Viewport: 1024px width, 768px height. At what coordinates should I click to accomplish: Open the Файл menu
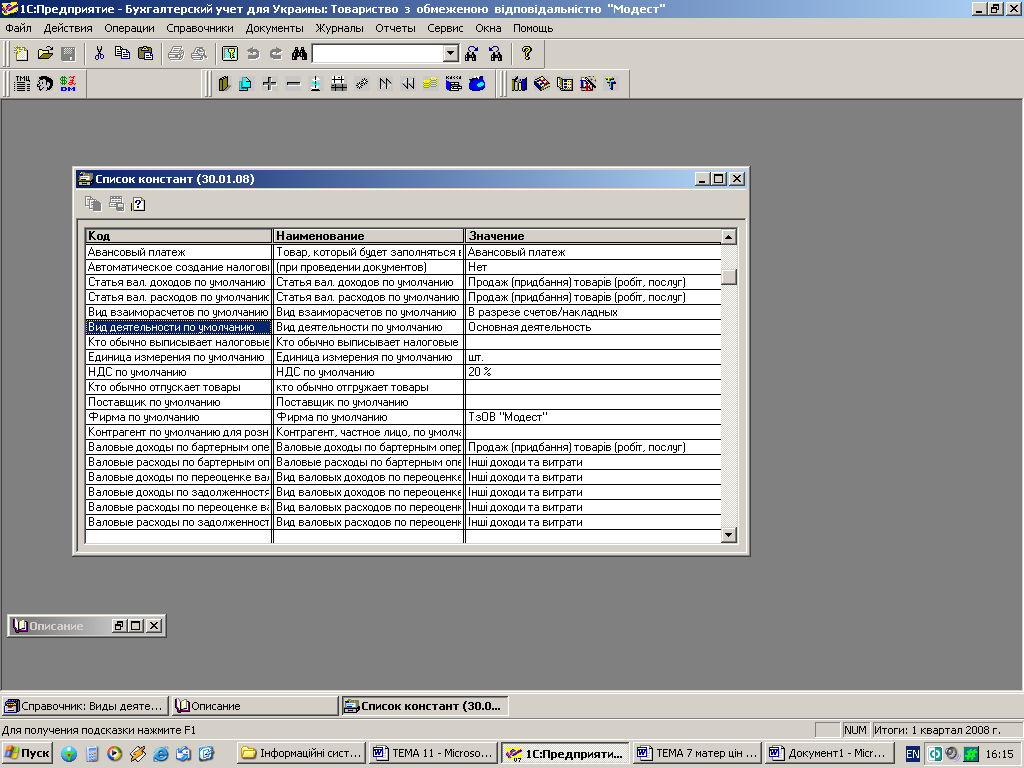pyautogui.click(x=18, y=28)
